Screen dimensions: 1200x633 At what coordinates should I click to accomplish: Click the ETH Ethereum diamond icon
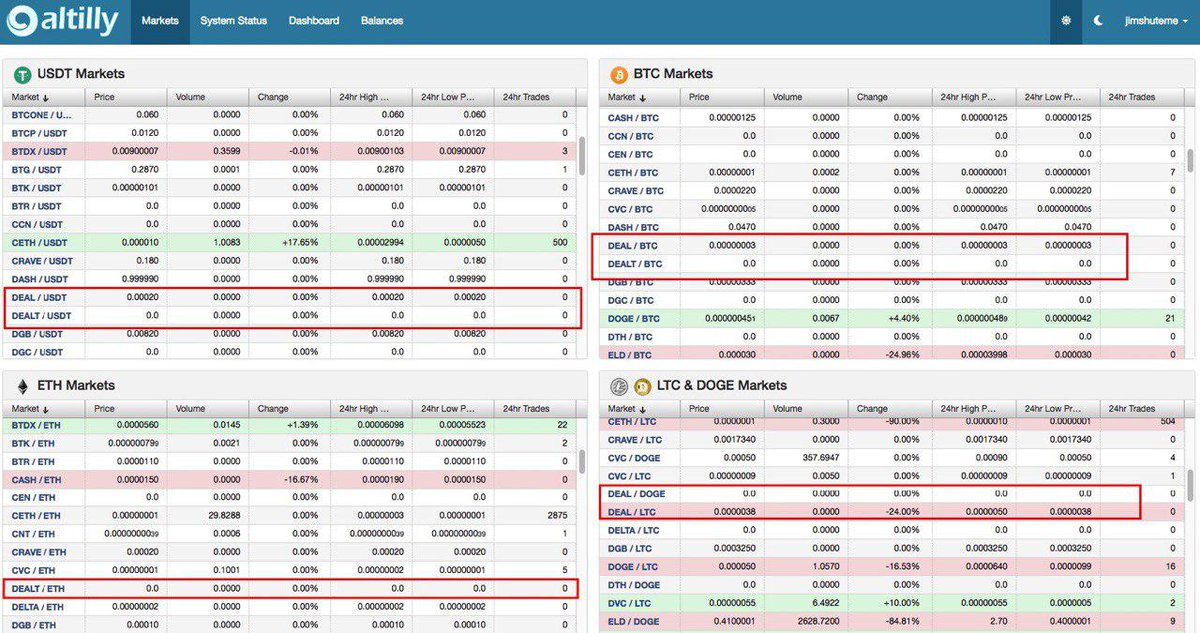click(x=22, y=385)
